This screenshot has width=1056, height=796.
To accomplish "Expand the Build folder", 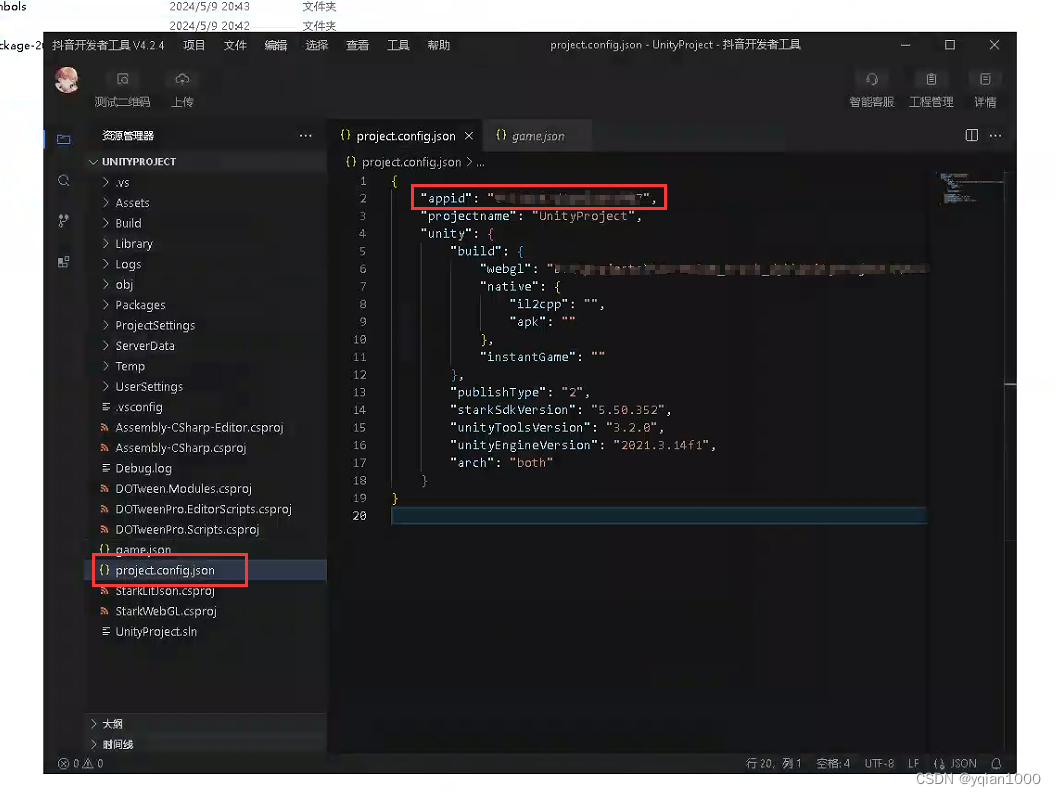I will (205, 223).
